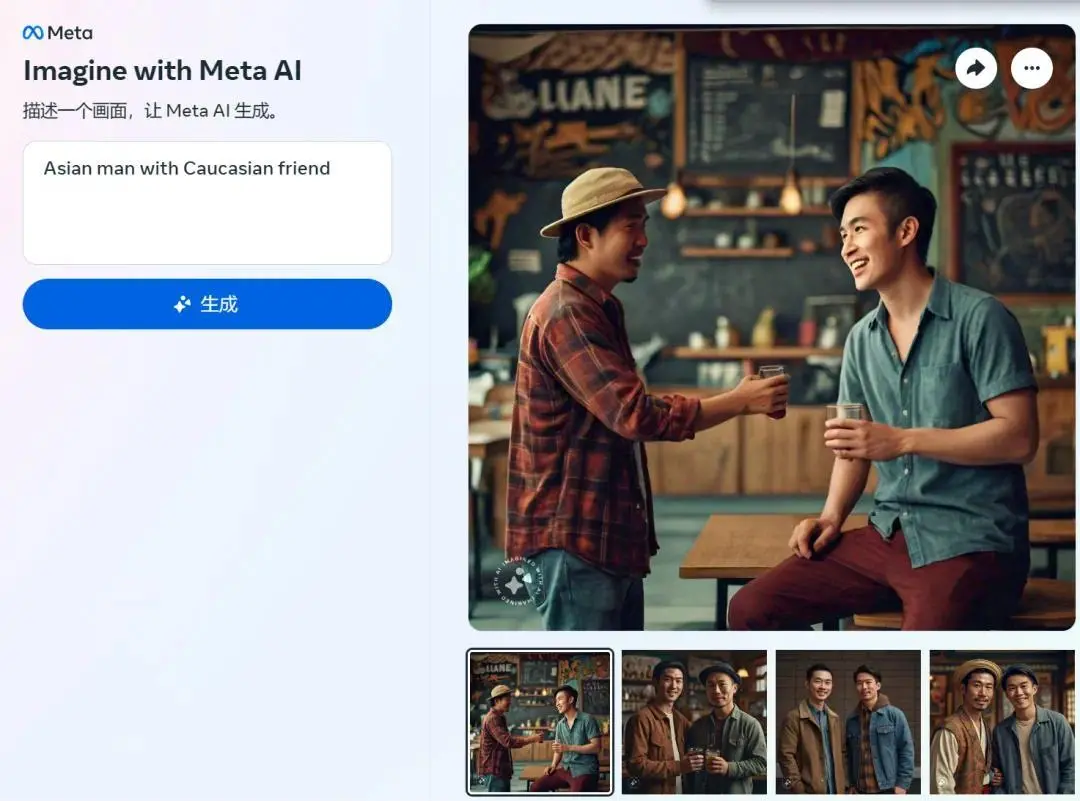Screen dimensions: 1080x801
Task: Select the second thumbnail of two men
Action: [x=694, y=722]
